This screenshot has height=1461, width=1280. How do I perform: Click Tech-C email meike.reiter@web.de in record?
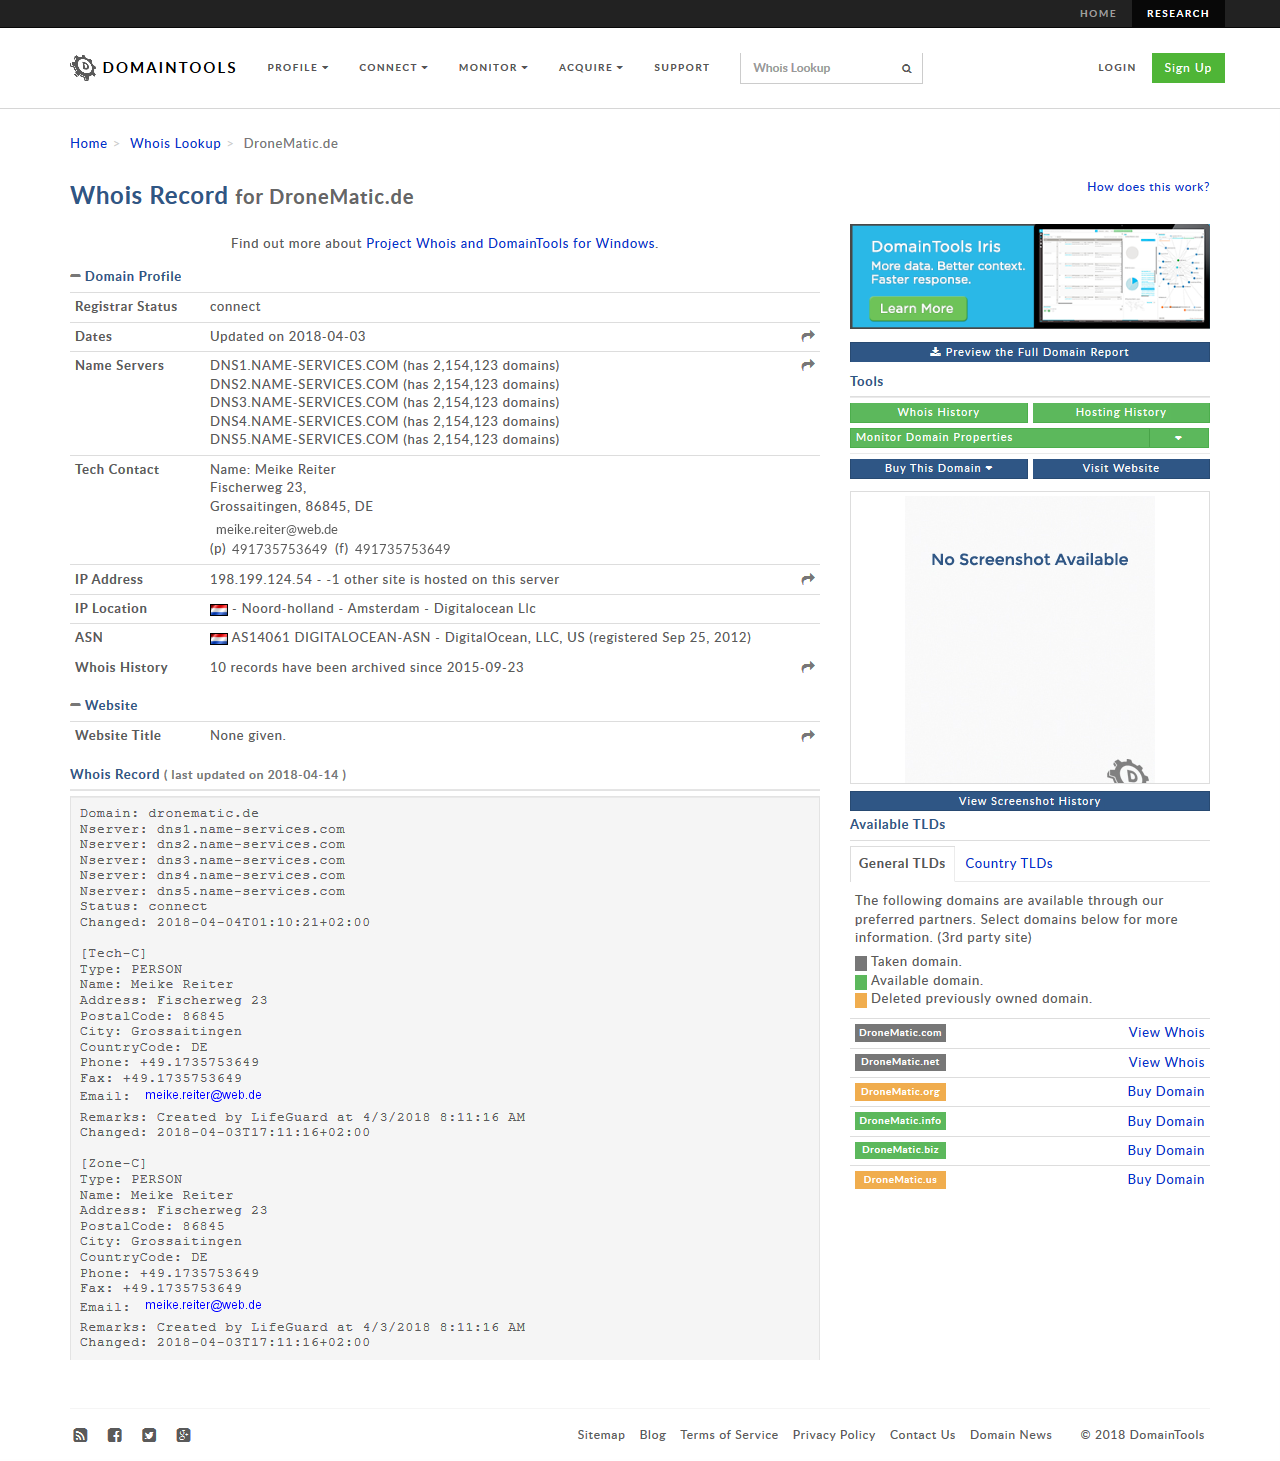[203, 1095]
